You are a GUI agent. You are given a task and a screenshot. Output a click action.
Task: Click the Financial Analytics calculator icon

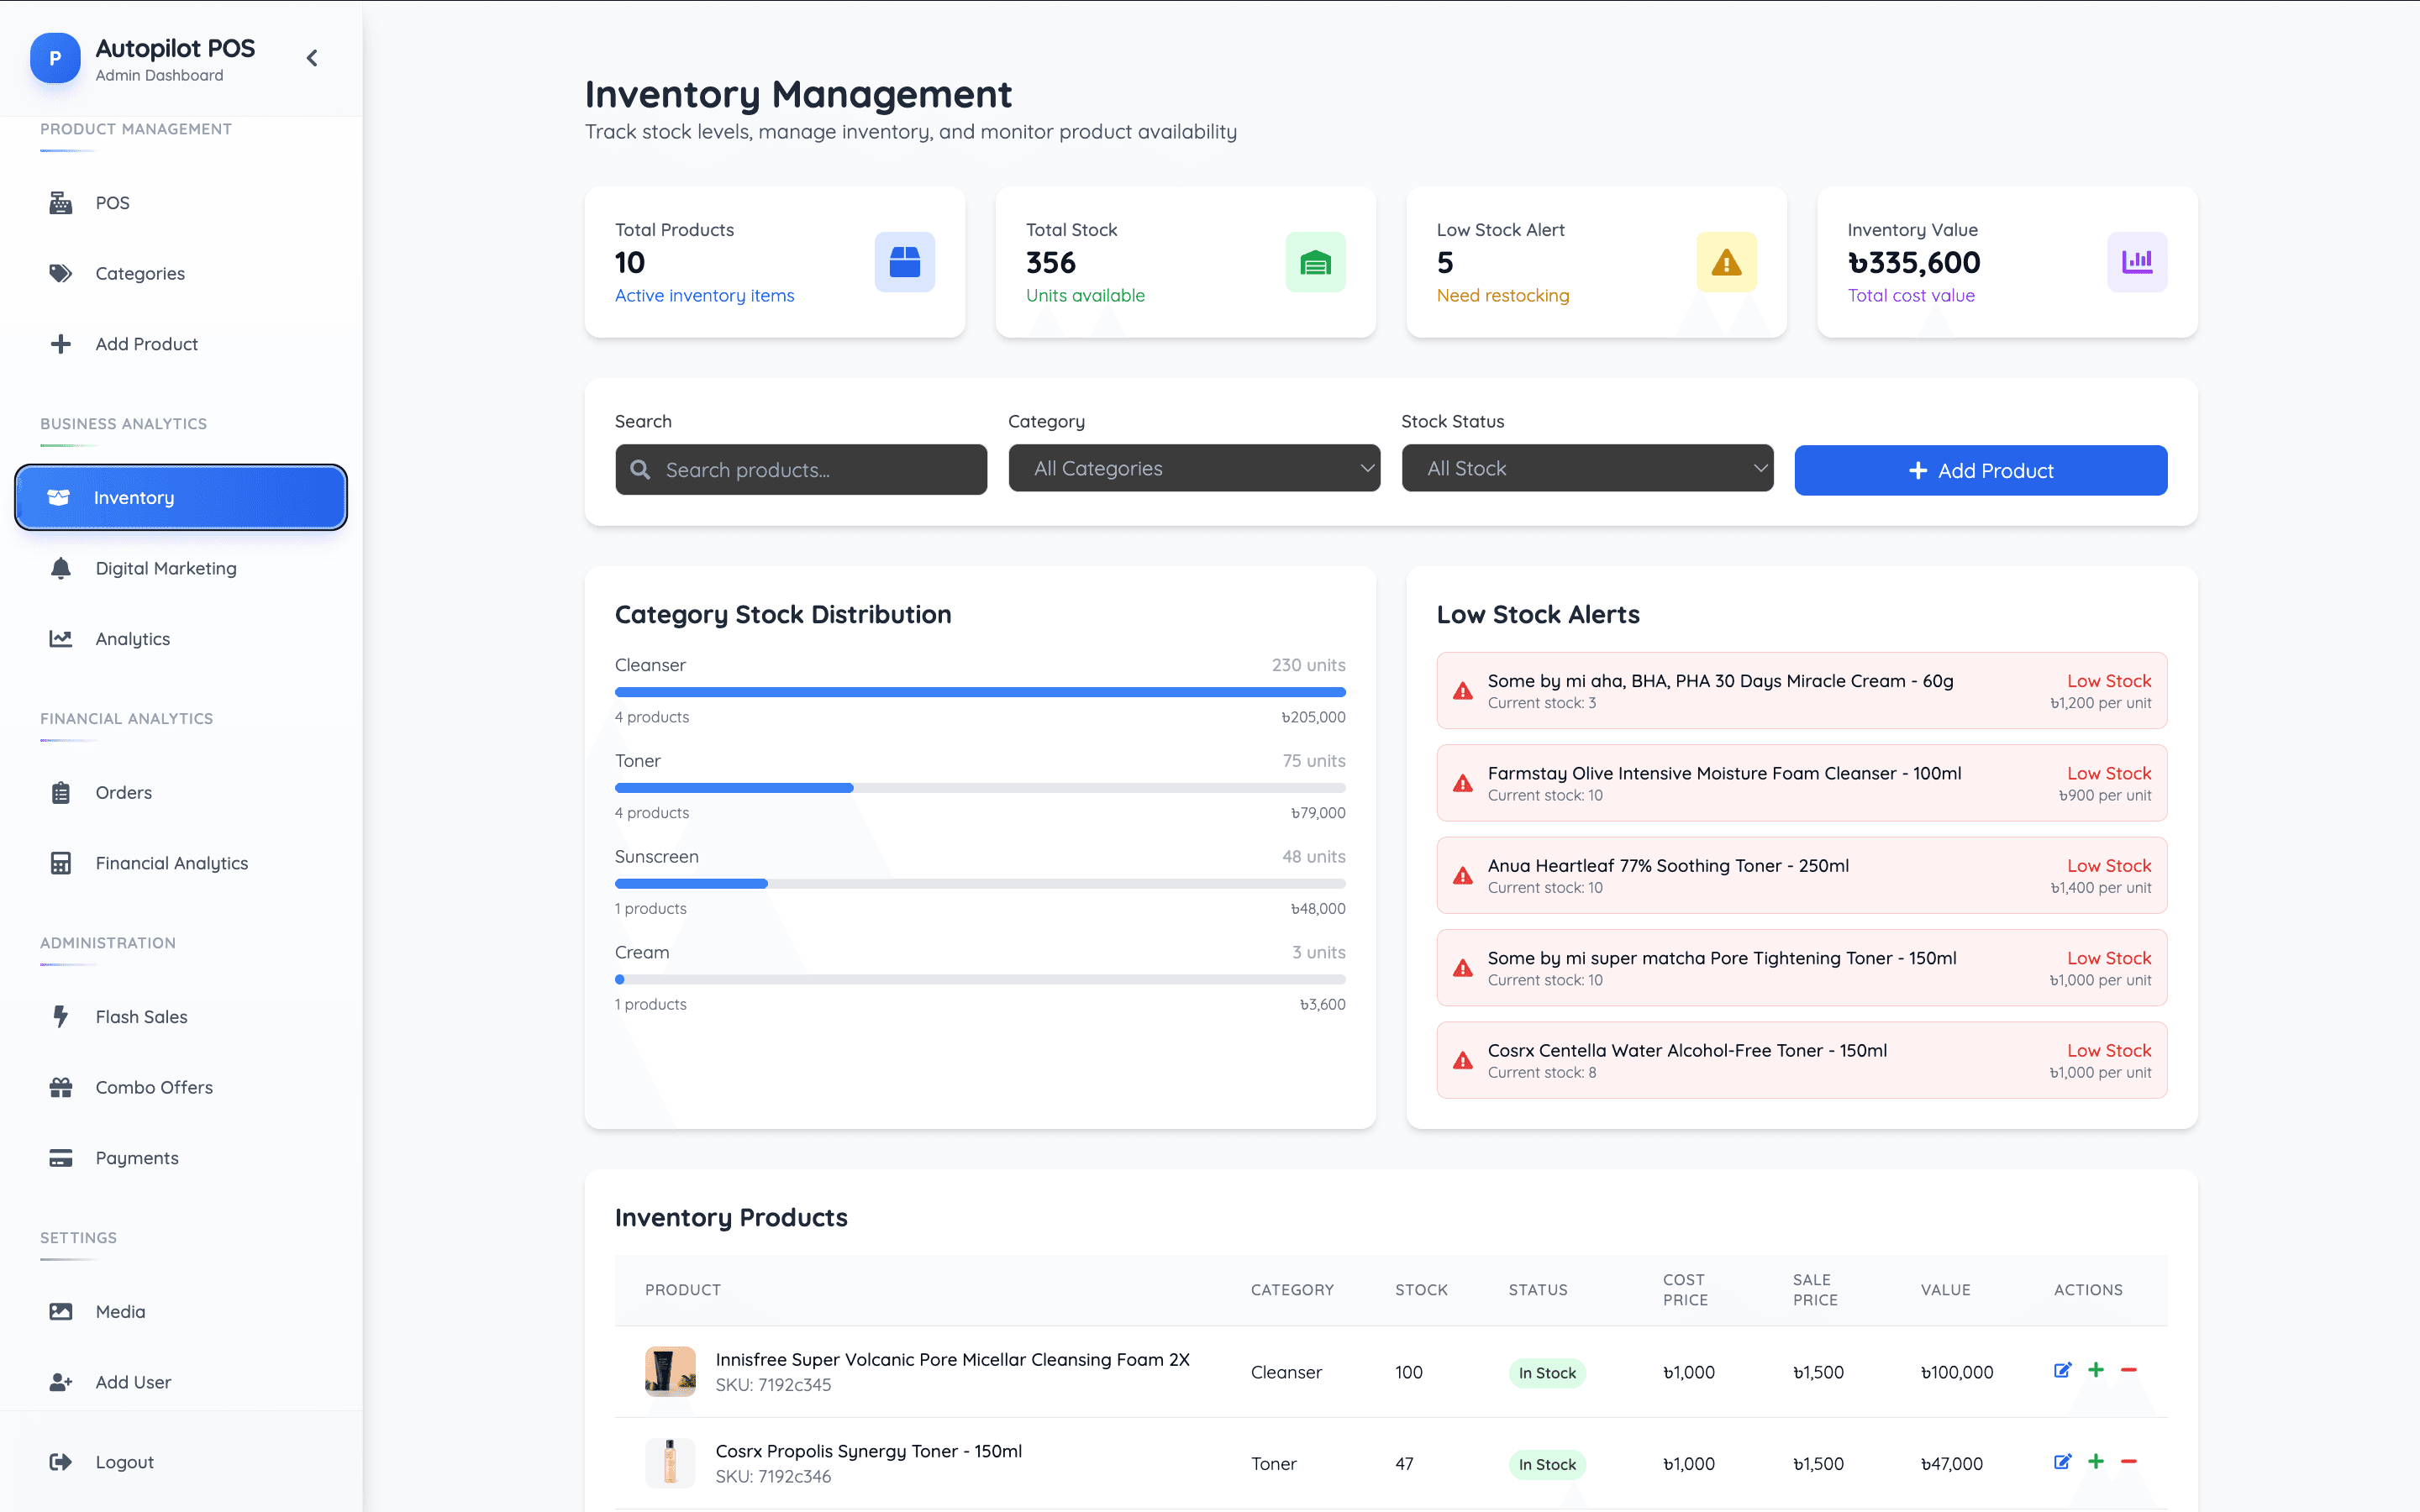click(61, 863)
